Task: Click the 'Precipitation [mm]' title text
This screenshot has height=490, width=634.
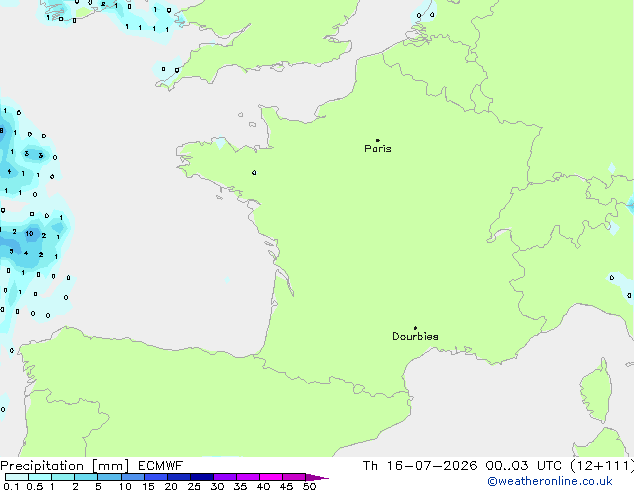Action: click(x=65, y=466)
